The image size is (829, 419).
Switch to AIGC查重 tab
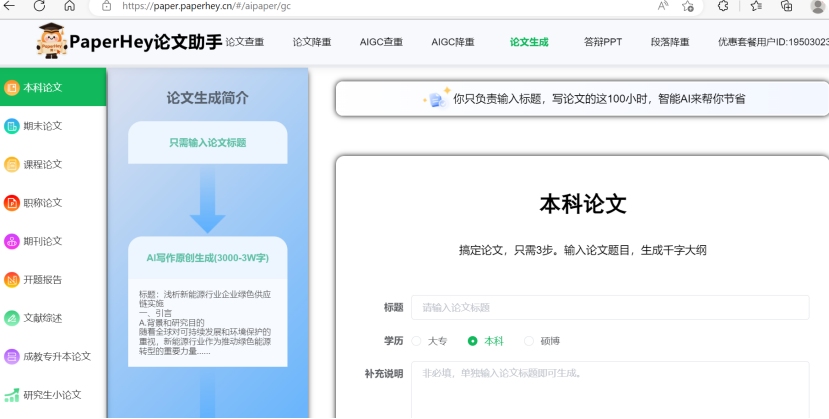pos(381,42)
